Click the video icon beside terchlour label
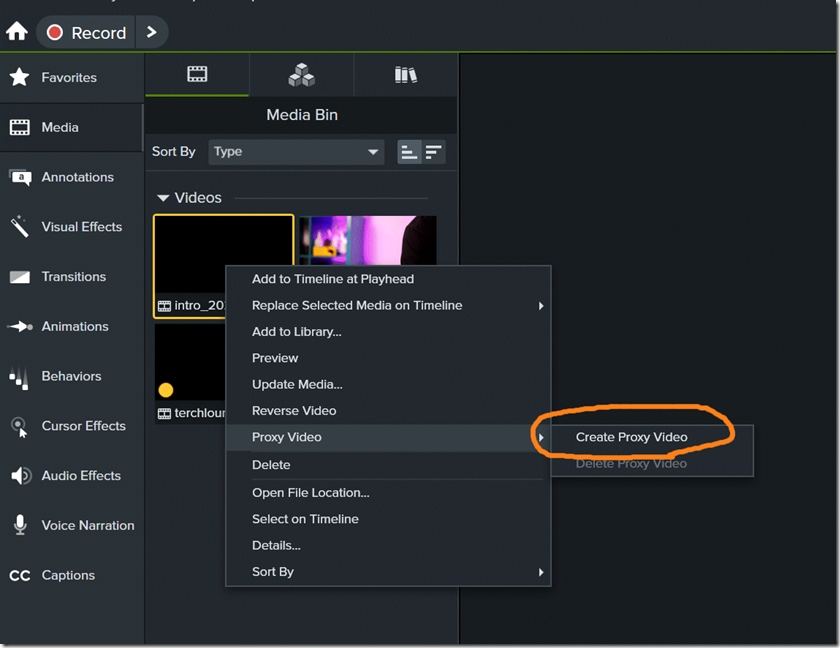 tap(164, 413)
